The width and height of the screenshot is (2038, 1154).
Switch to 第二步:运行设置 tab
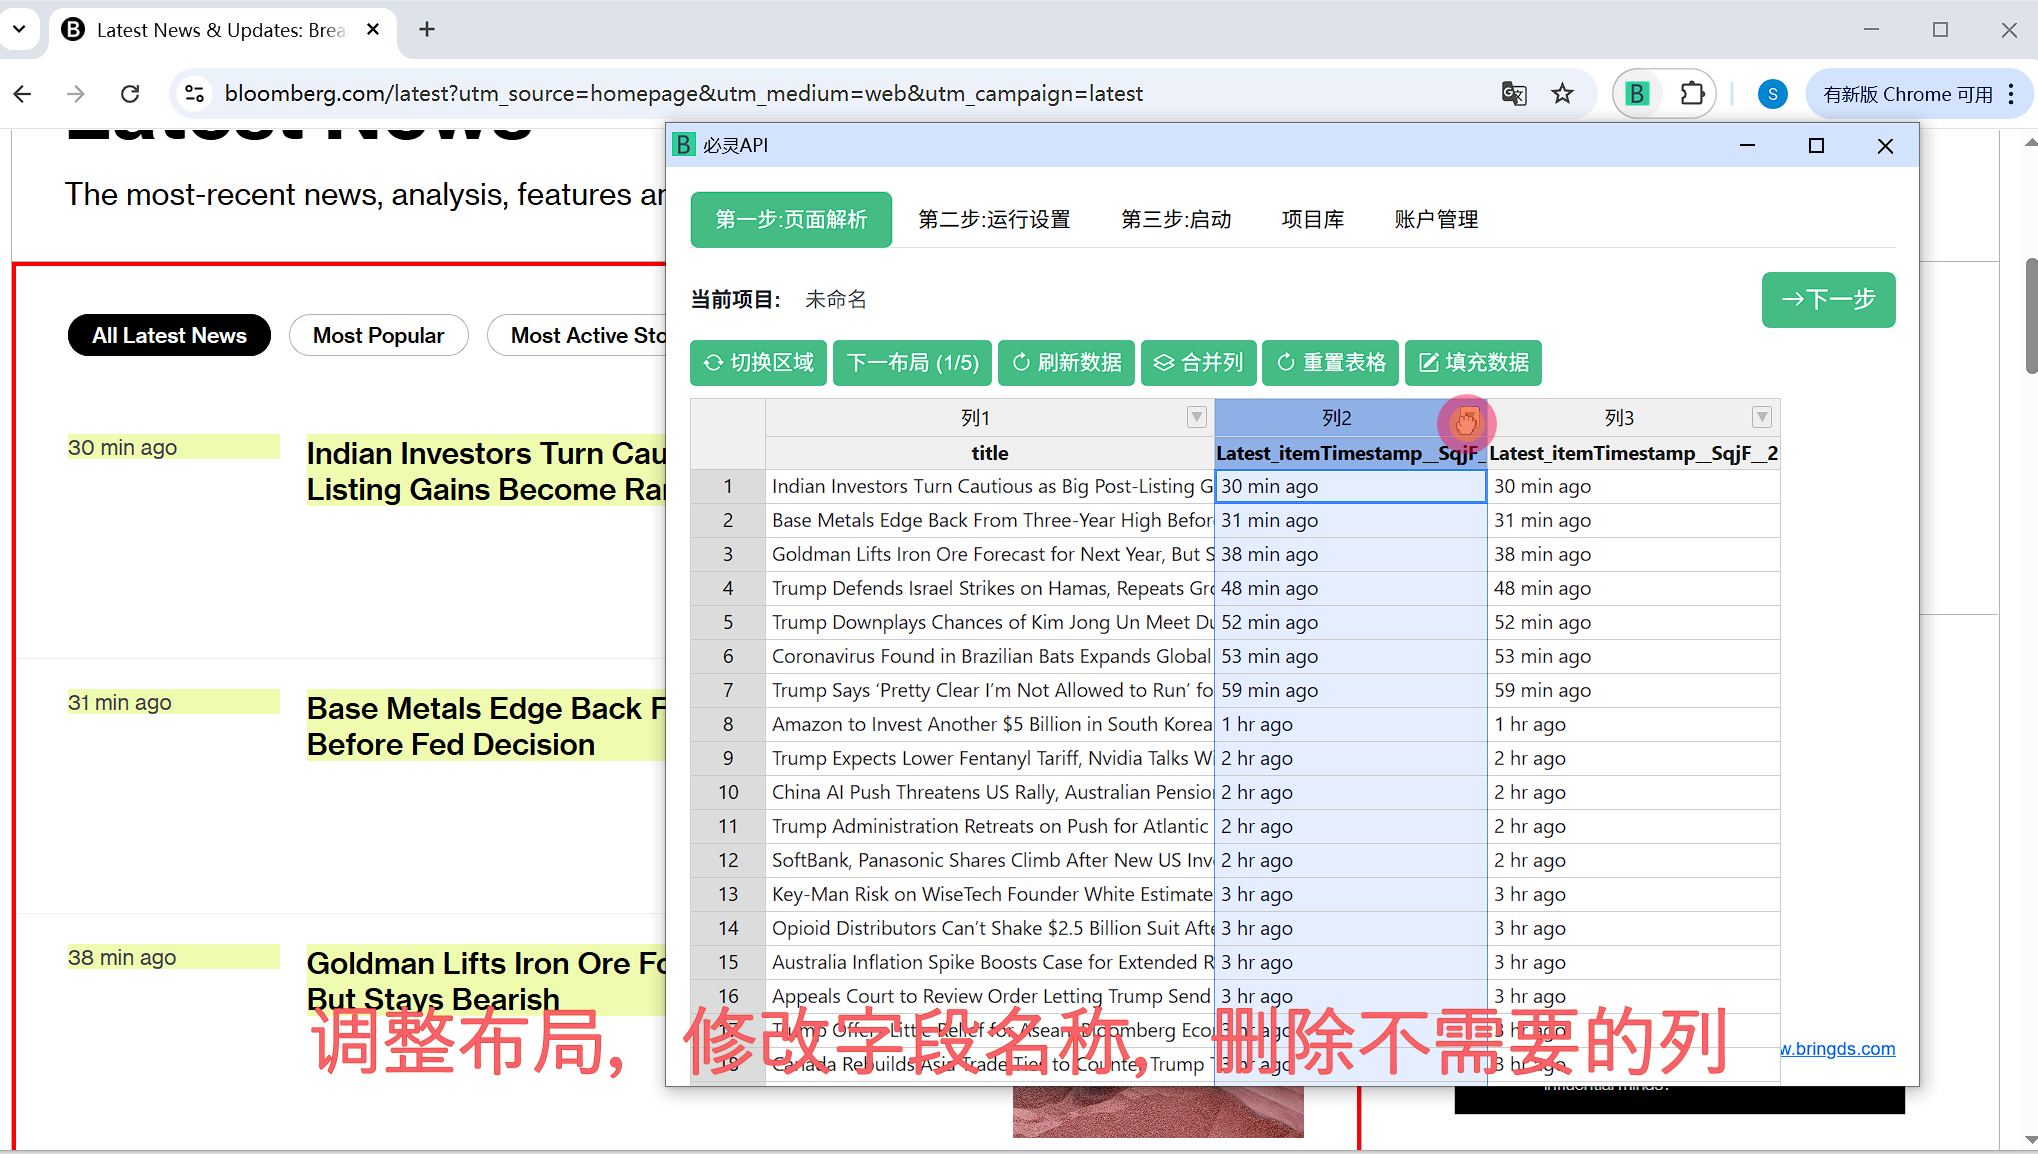click(994, 219)
